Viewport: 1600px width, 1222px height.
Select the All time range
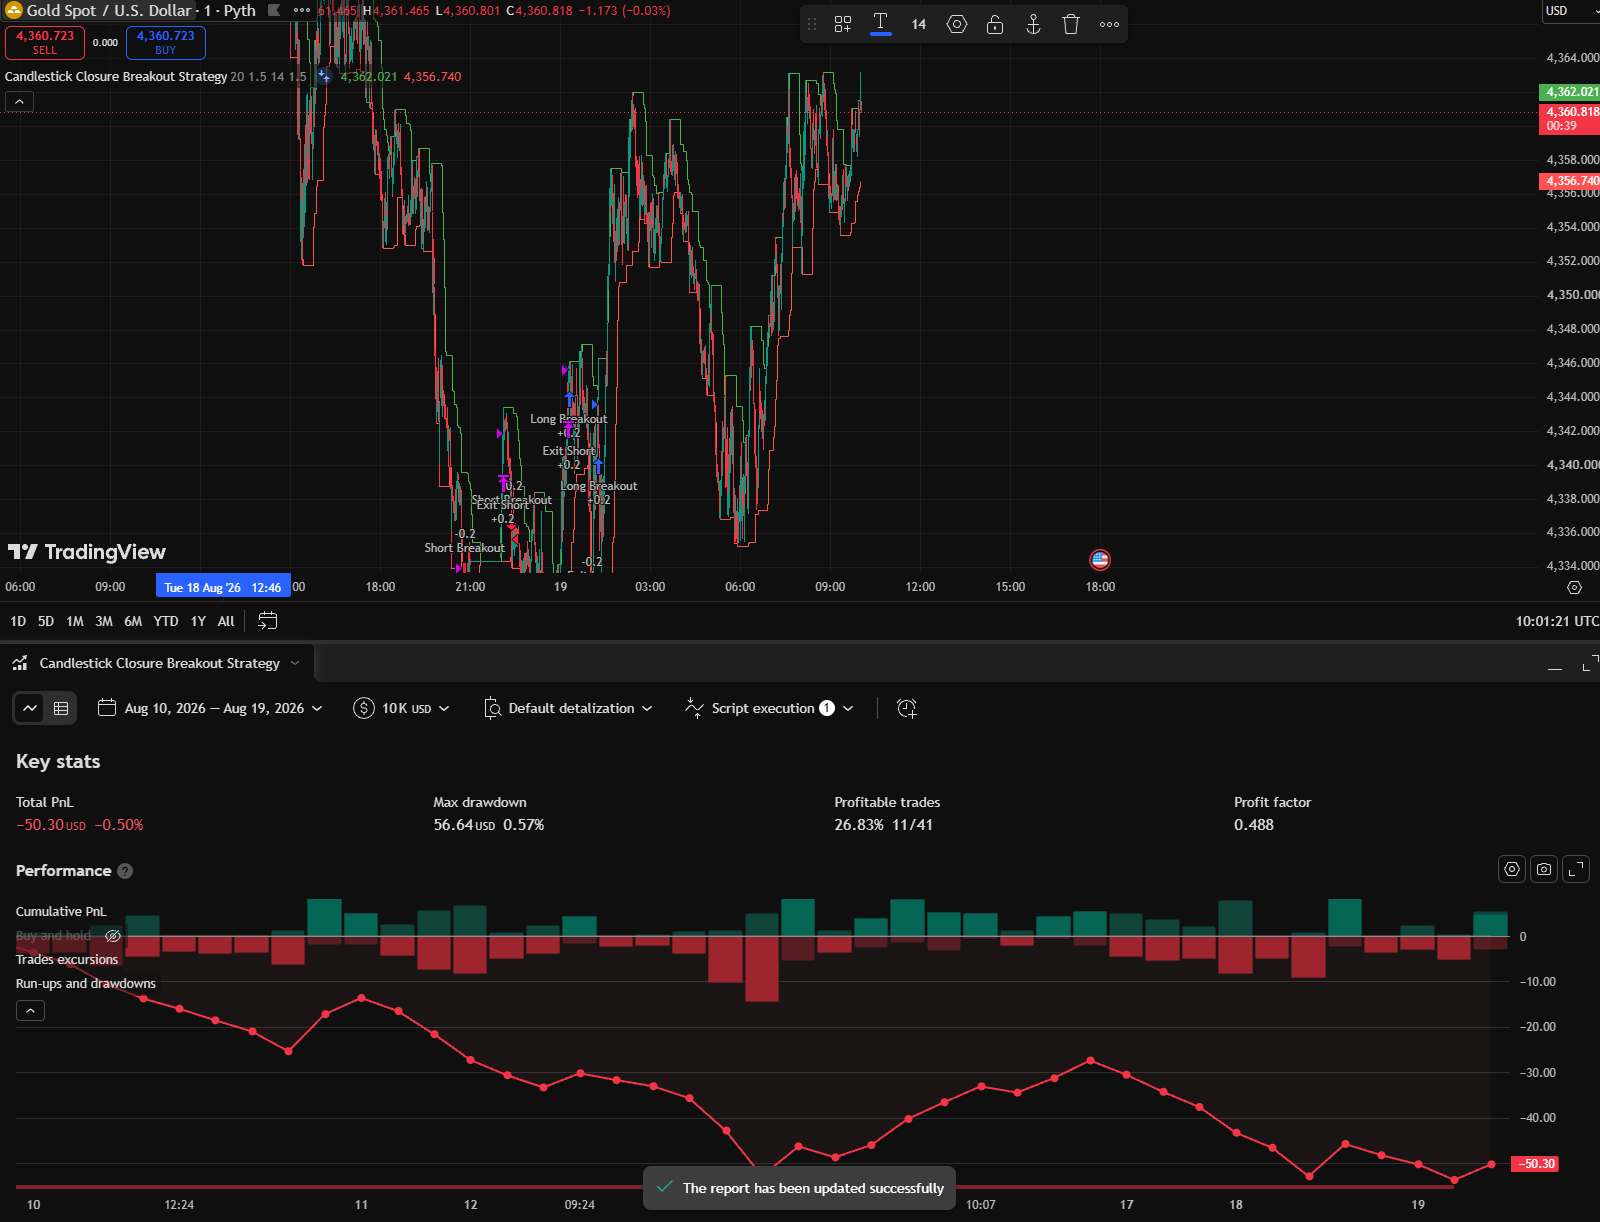pyautogui.click(x=226, y=621)
